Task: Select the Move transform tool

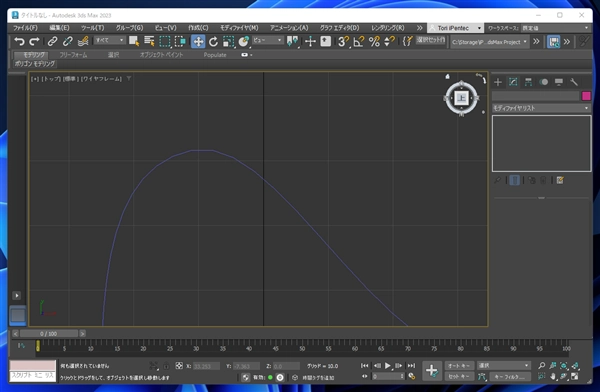Action: tap(198, 41)
